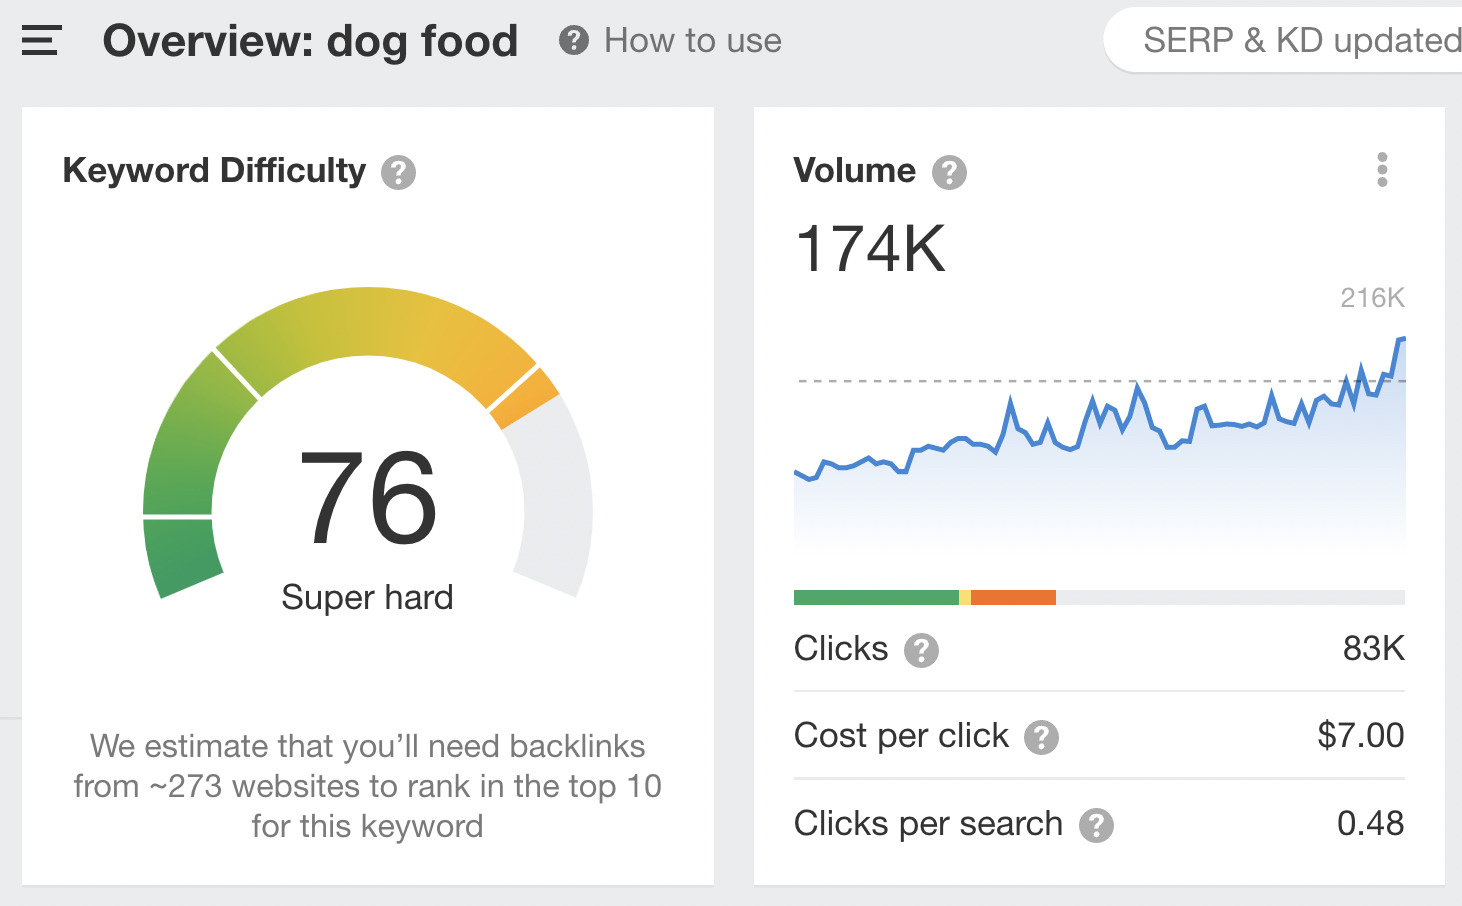The image size is (1462, 906).
Task: Click the orange segment of the clicks bar
Action: pos(1013,596)
